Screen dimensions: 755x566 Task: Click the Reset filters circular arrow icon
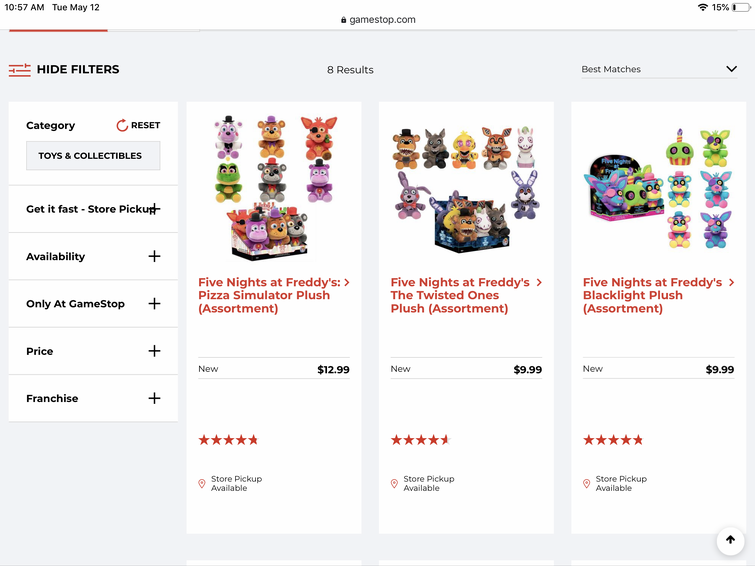click(x=123, y=126)
